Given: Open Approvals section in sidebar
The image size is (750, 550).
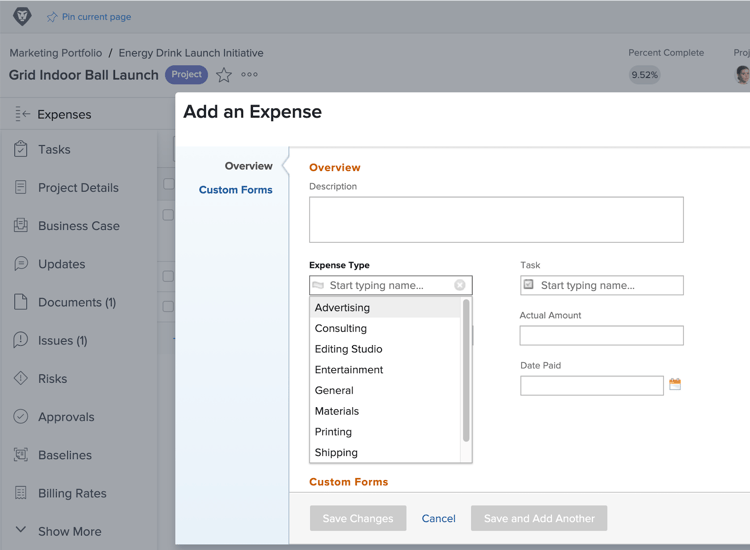Looking at the screenshot, I should pyautogui.click(x=66, y=417).
